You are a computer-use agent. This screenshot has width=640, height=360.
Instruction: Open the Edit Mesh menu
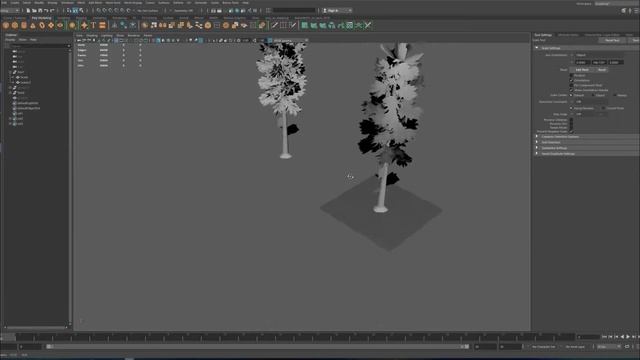(95, 3)
